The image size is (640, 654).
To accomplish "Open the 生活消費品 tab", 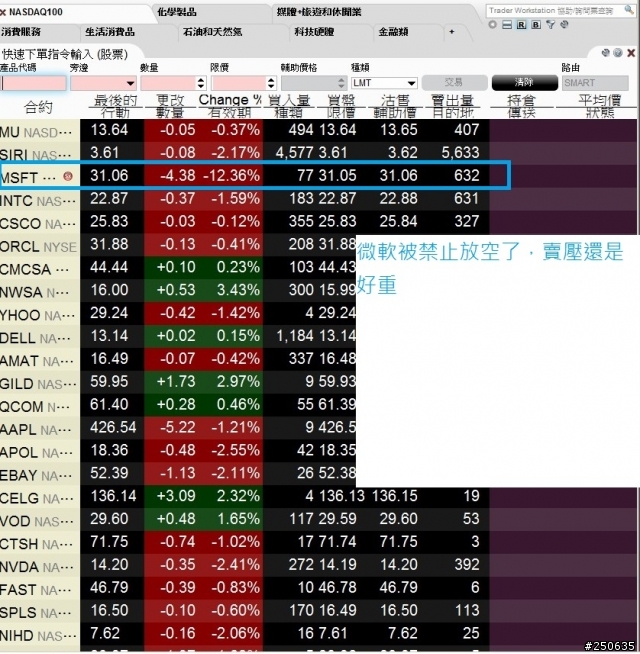I will tap(110, 32).
